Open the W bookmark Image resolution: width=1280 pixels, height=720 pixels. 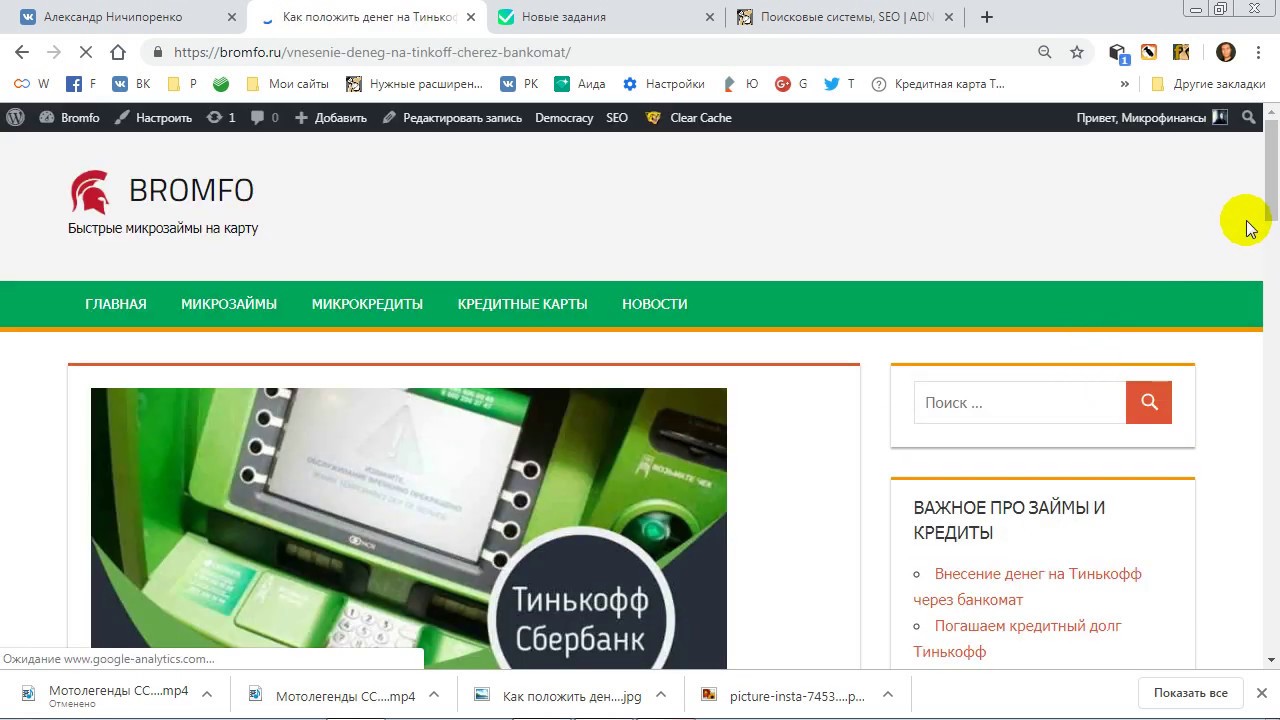(x=30, y=84)
